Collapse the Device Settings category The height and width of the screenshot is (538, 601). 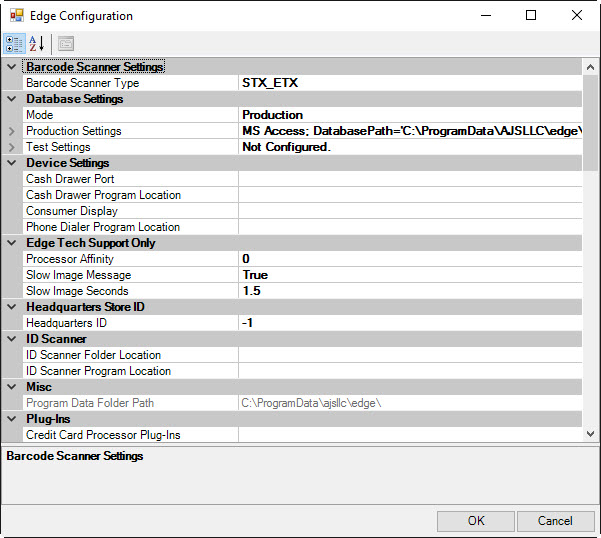[12, 163]
